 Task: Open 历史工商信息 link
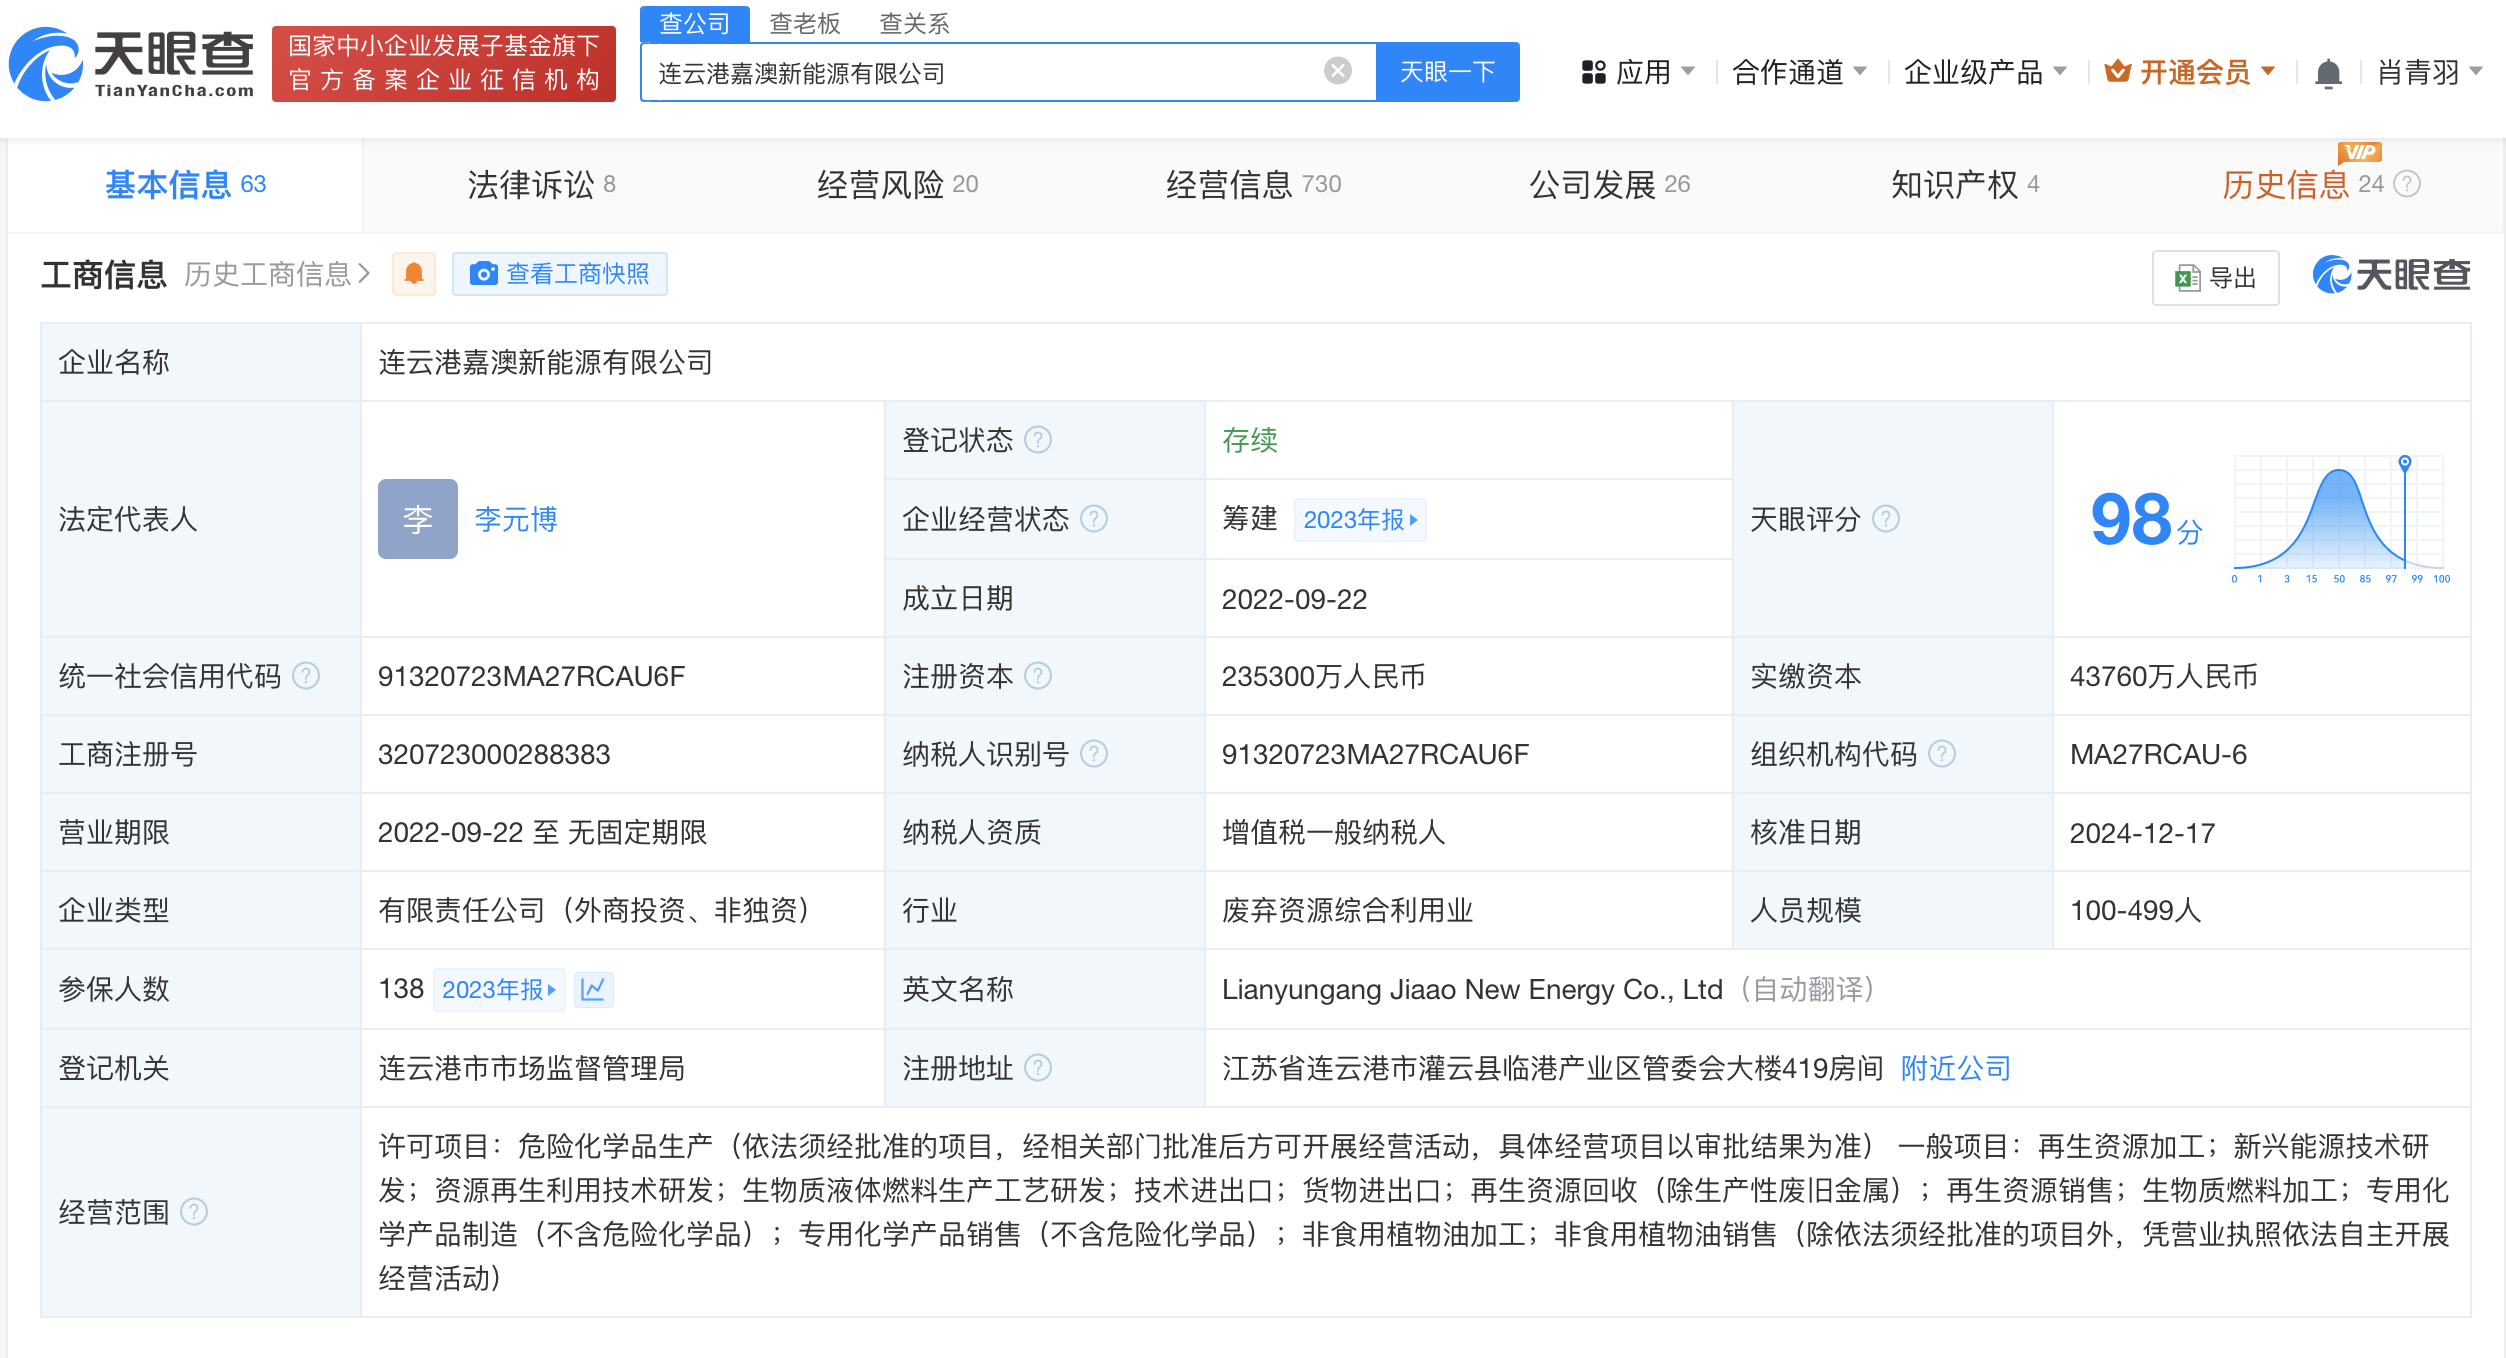click(277, 274)
